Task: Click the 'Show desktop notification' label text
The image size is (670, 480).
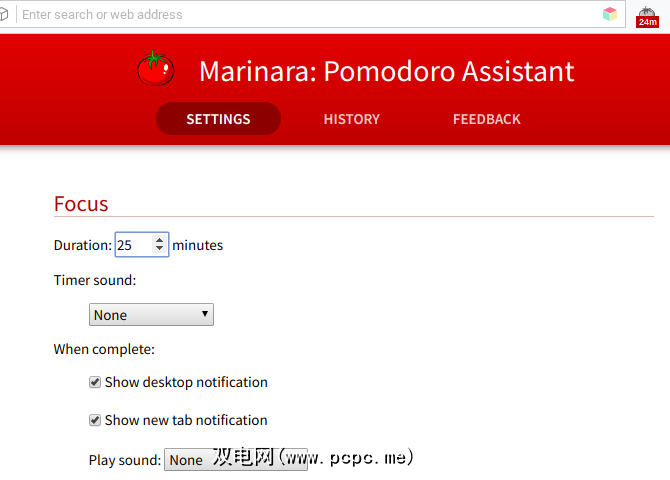Action: pyautogui.click(x=186, y=382)
